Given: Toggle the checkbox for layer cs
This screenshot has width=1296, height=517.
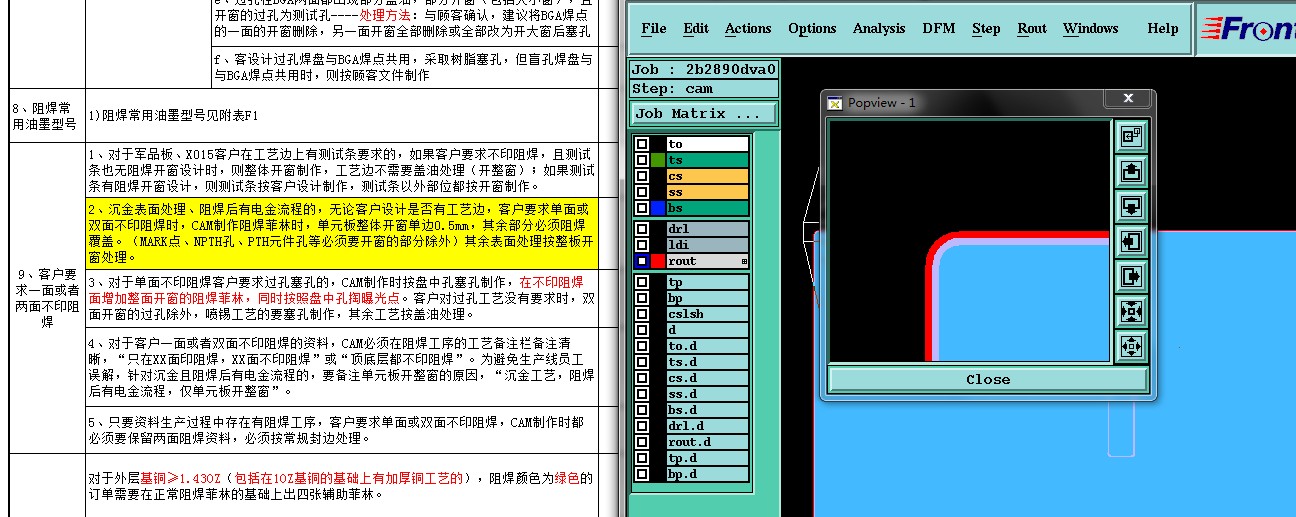Looking at the screenshot, I should tap(641, 176).
